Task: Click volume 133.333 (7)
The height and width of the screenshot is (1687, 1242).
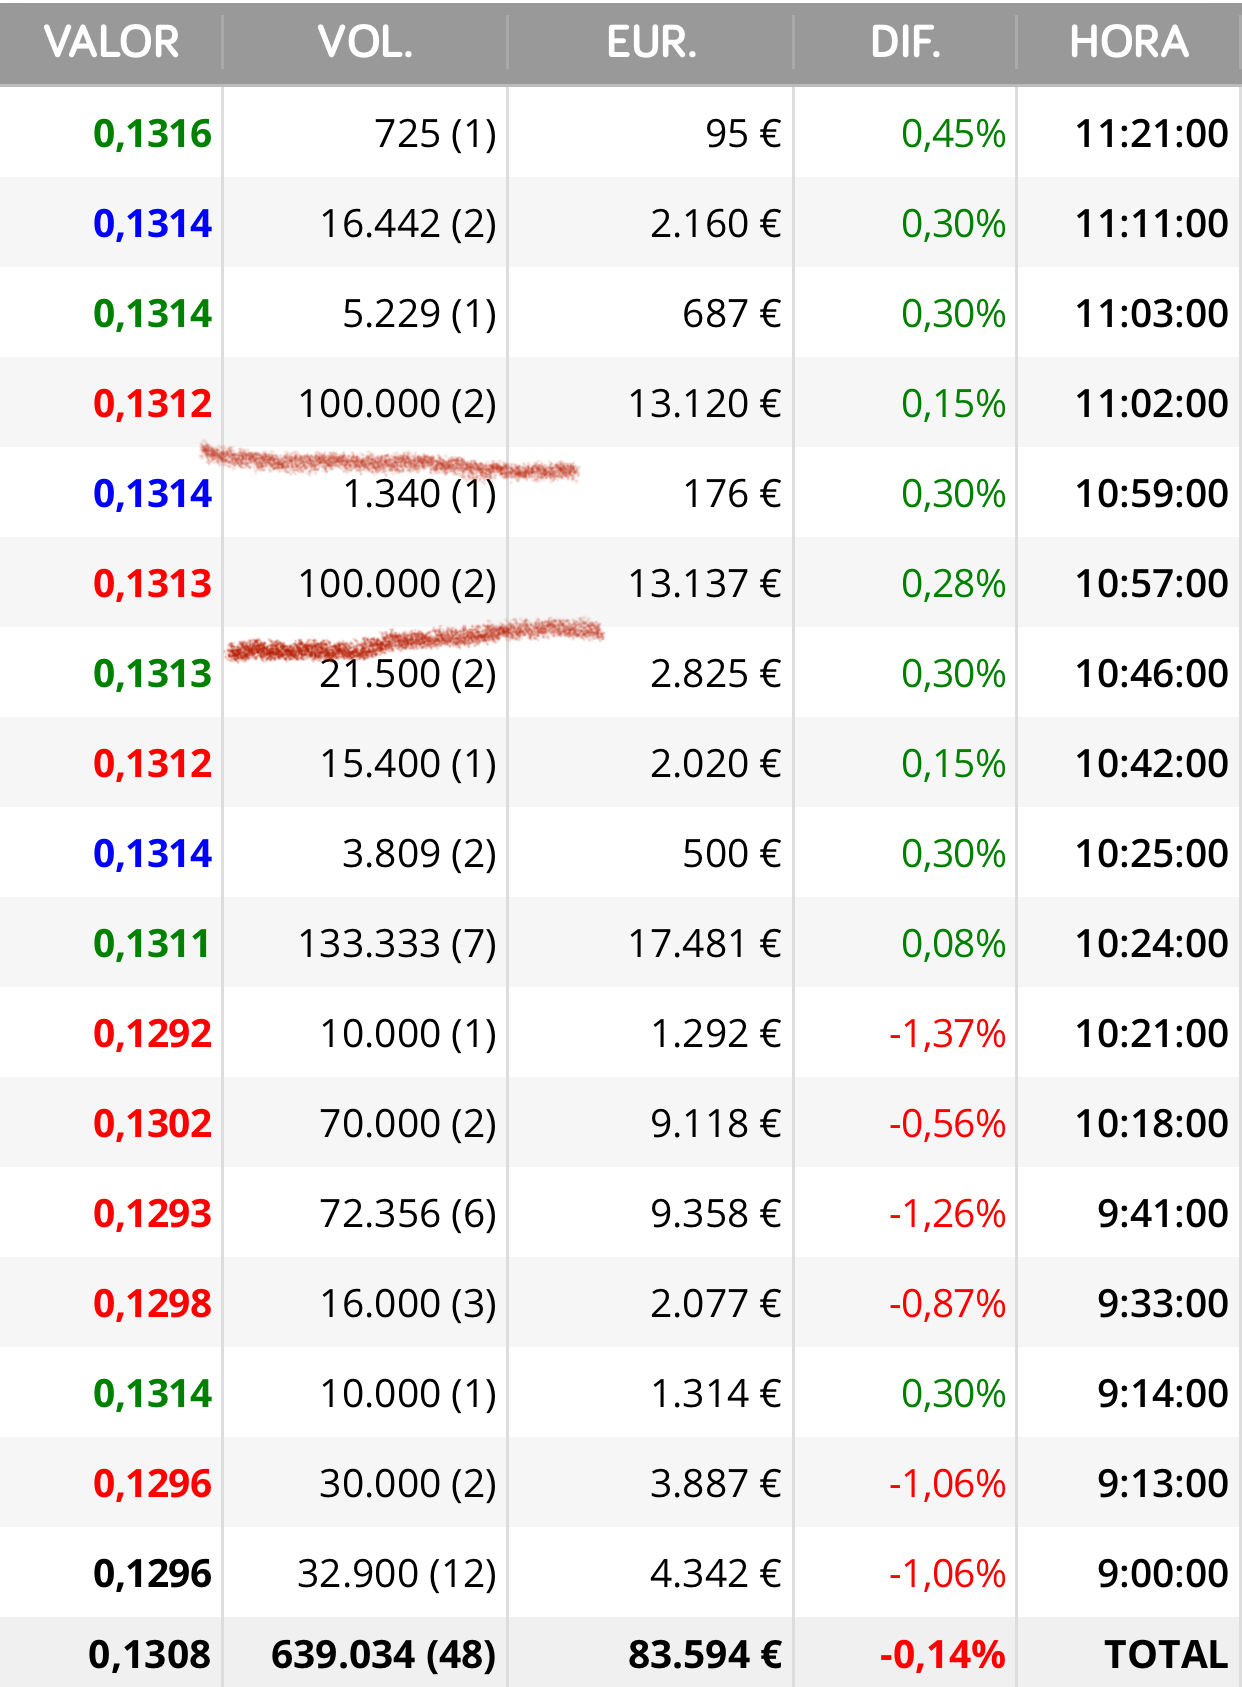Action: pyautogui.click(x=397, y=943)
